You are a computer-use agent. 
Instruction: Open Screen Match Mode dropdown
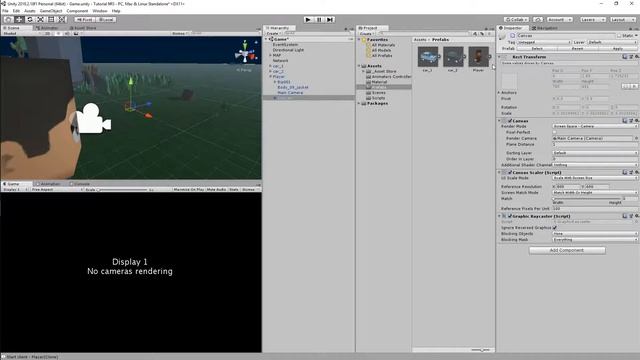click(595, 192)
